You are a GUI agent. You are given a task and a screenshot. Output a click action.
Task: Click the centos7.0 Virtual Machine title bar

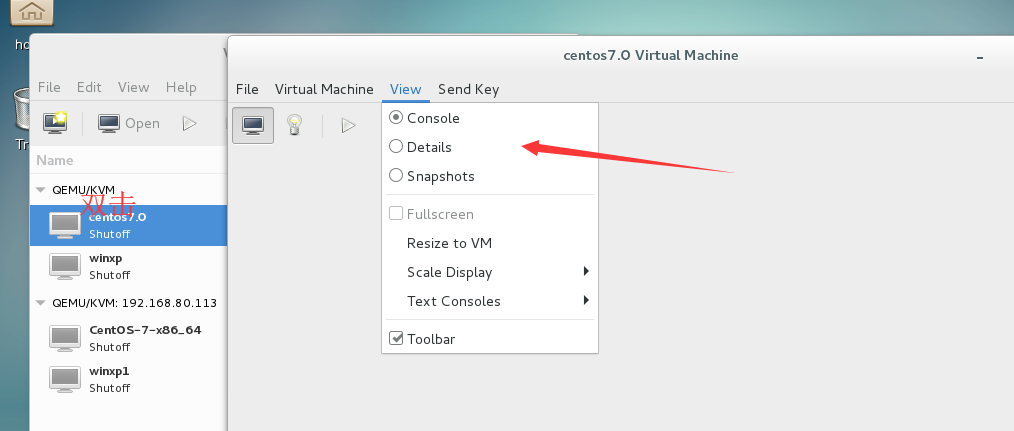(x=651, y=56)
